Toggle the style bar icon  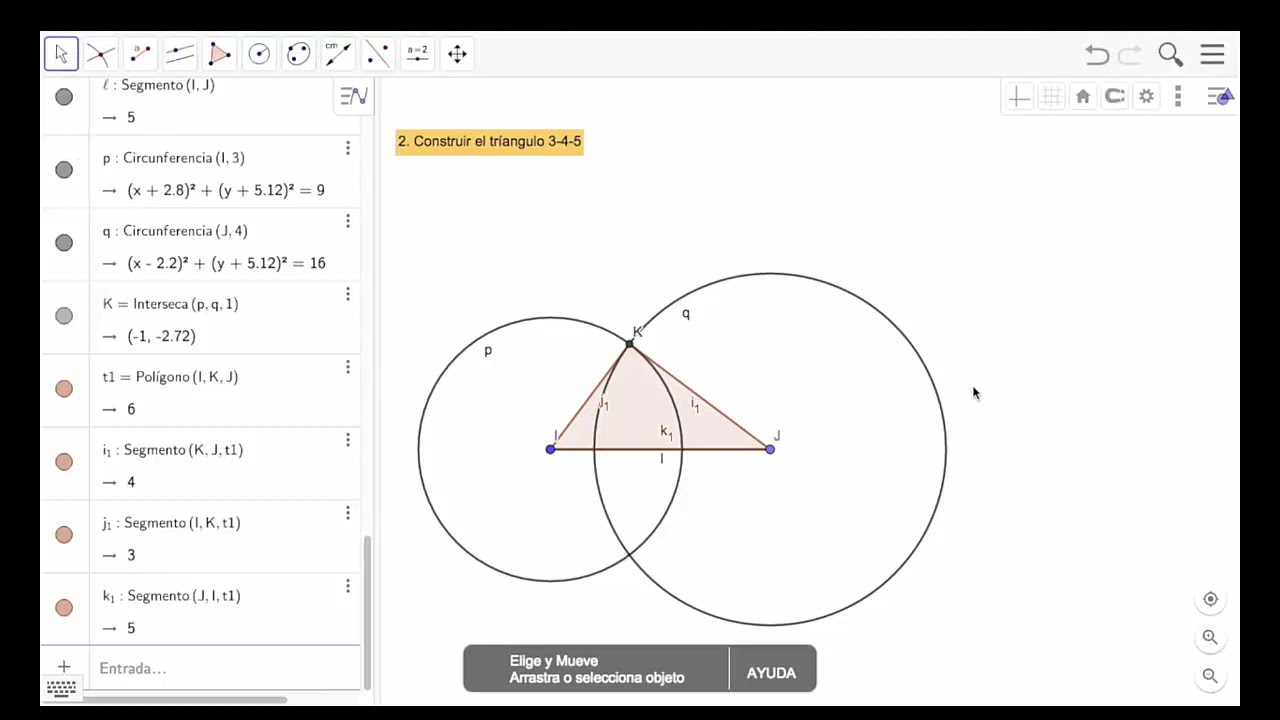point(1220,97)
